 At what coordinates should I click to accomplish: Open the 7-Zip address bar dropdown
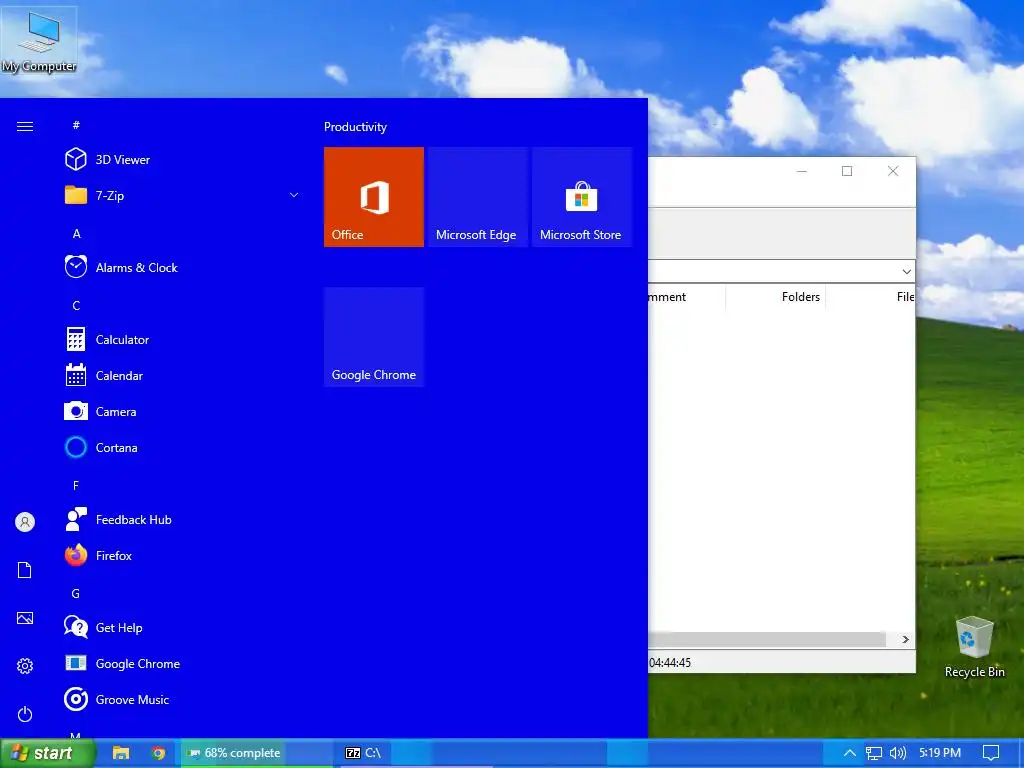(x=906, y=271)
